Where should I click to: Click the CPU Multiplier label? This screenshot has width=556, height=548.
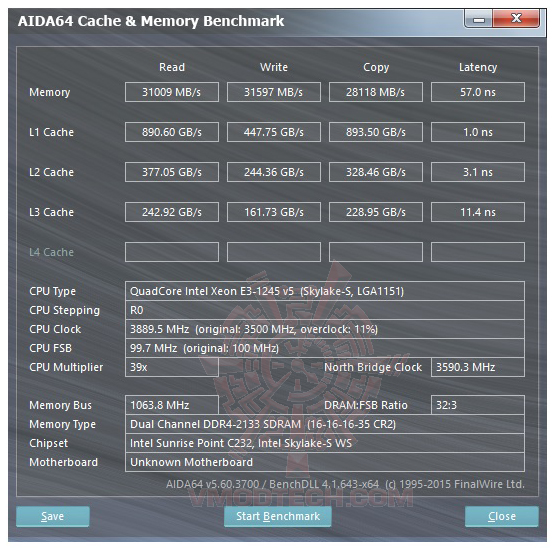66,367
